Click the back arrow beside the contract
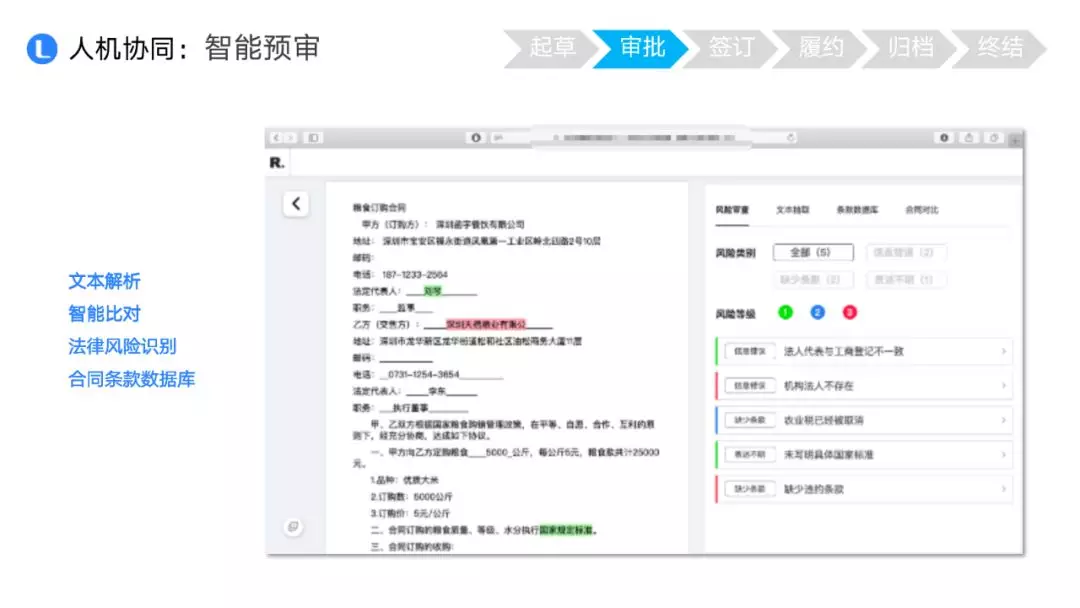1080x608 pixels. tap(296, 204)
